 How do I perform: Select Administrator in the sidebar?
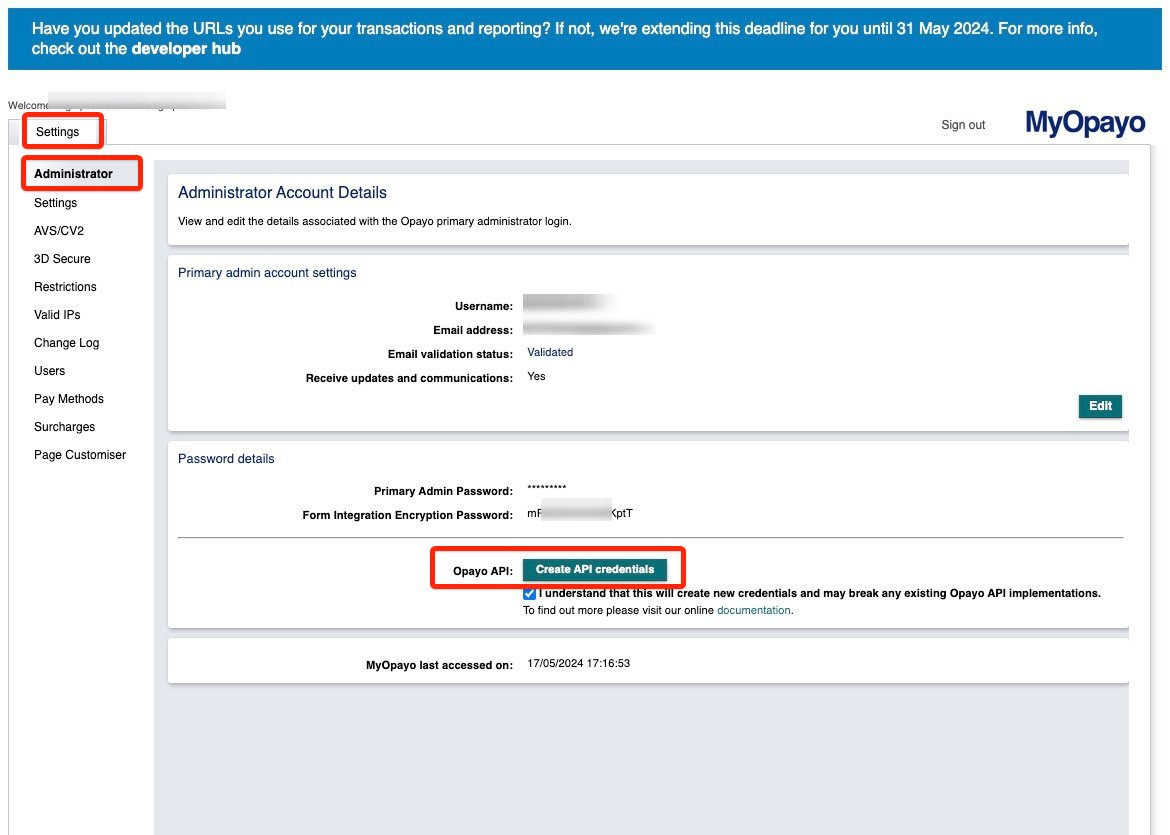(73, 174)
